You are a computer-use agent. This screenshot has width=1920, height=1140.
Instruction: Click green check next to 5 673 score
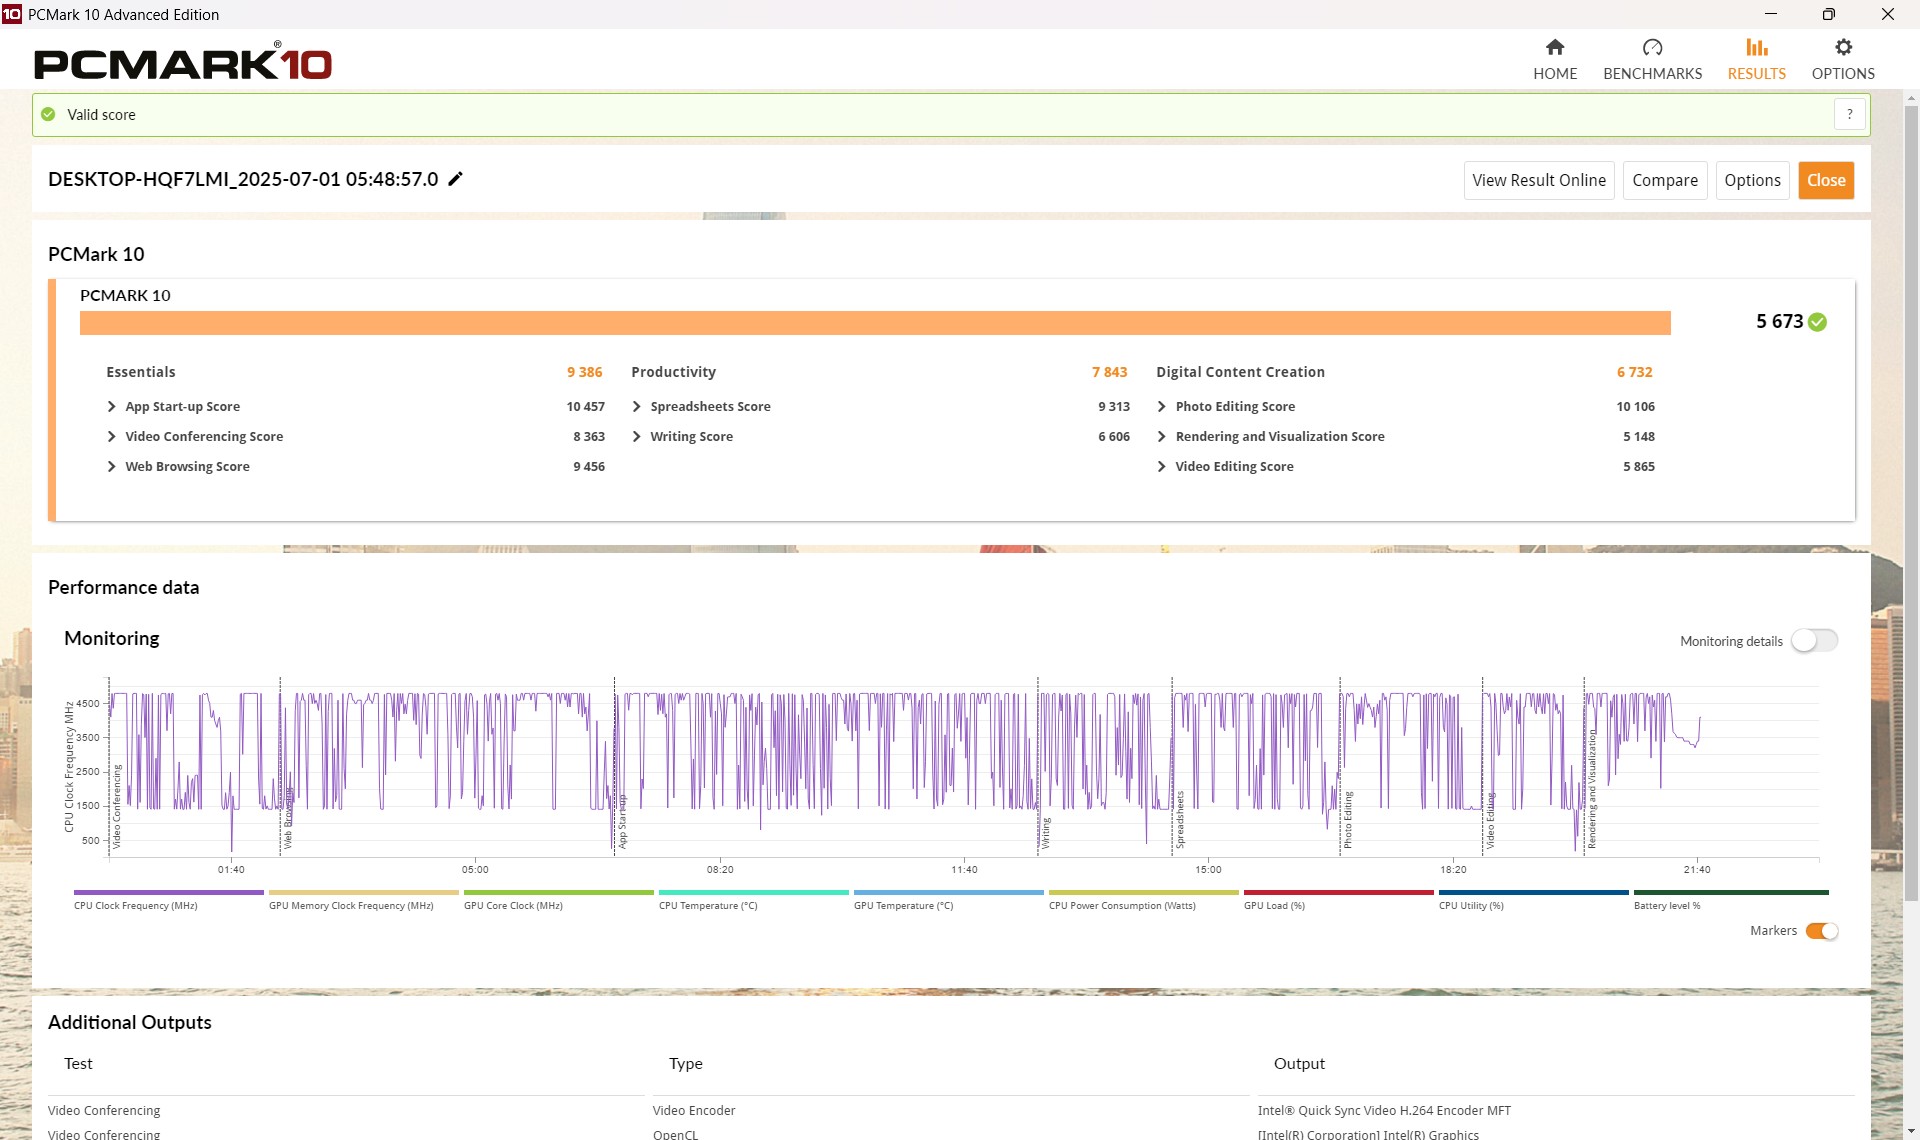click(x=1817, y=322)
